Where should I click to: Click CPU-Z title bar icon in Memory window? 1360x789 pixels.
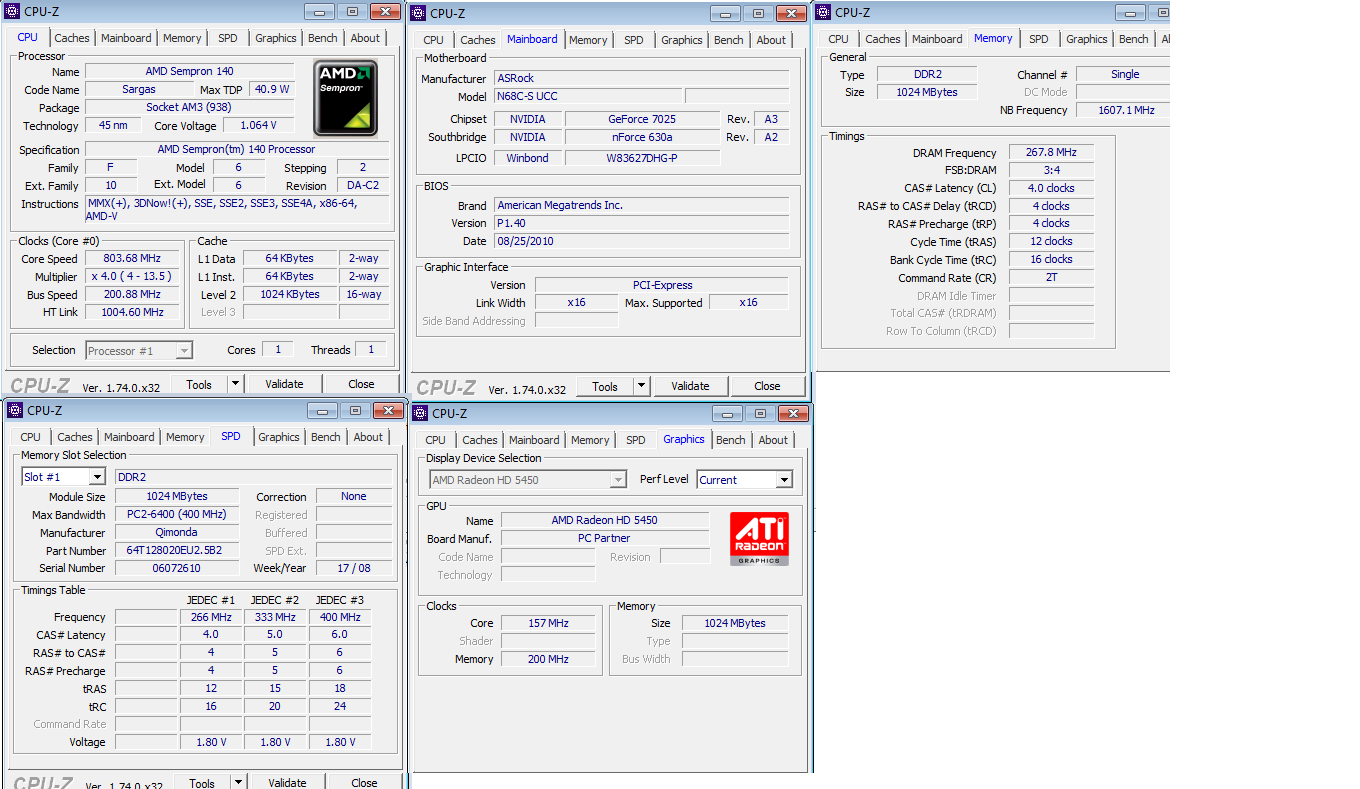[824, 12]
